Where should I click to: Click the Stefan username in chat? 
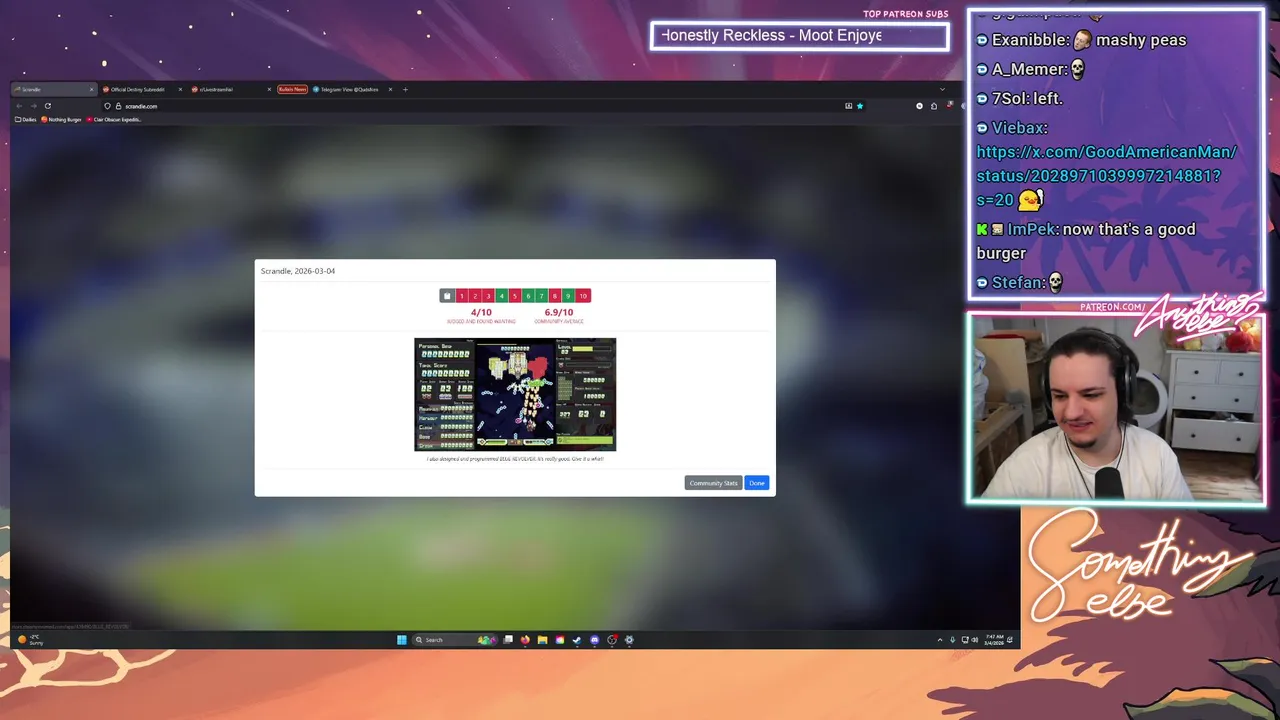click(1018, 283)
